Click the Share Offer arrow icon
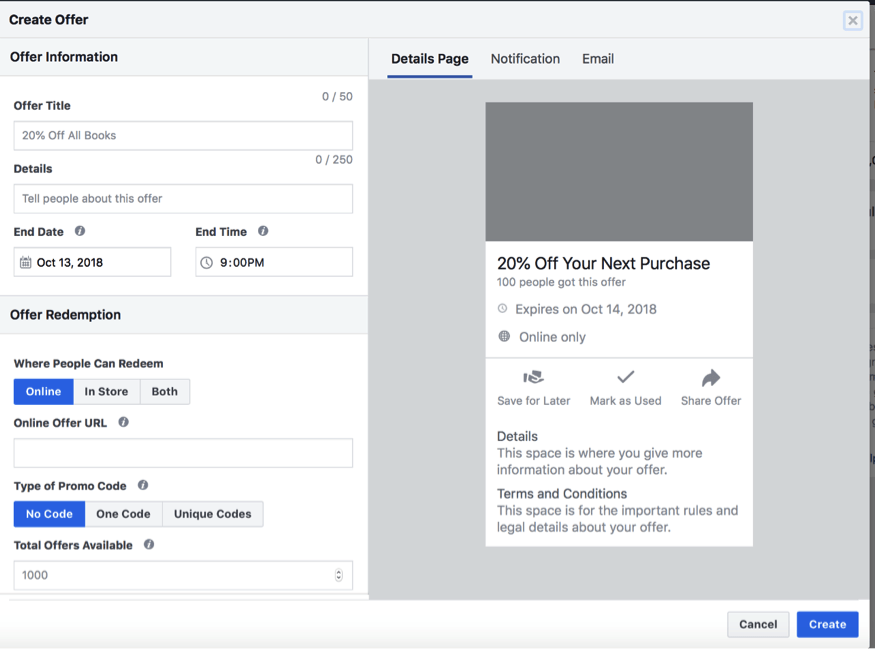The height and width of the screenshot is (649, 875). (x=711, y=378)
